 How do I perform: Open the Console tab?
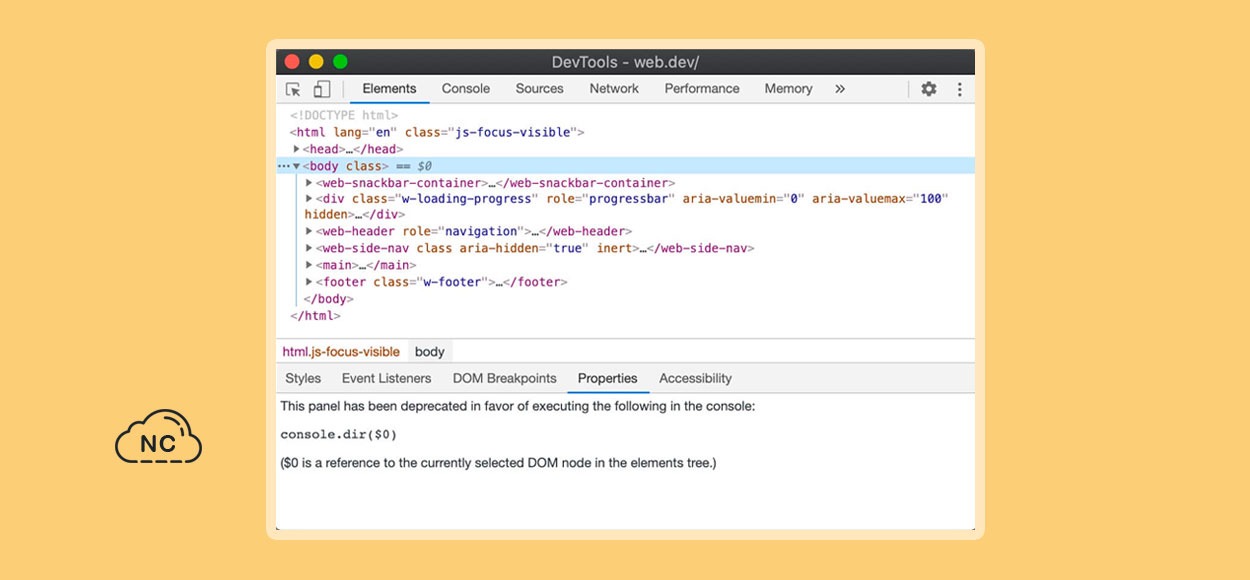click(466, 89)
